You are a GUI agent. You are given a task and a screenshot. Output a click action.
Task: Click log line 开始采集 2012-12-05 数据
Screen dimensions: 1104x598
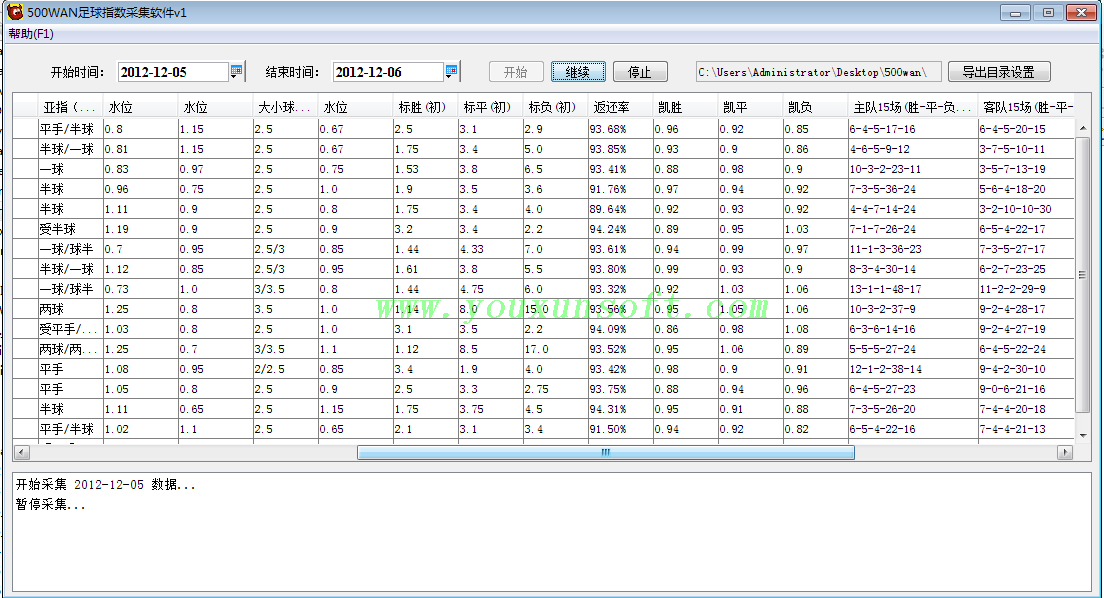coord(106,485)
